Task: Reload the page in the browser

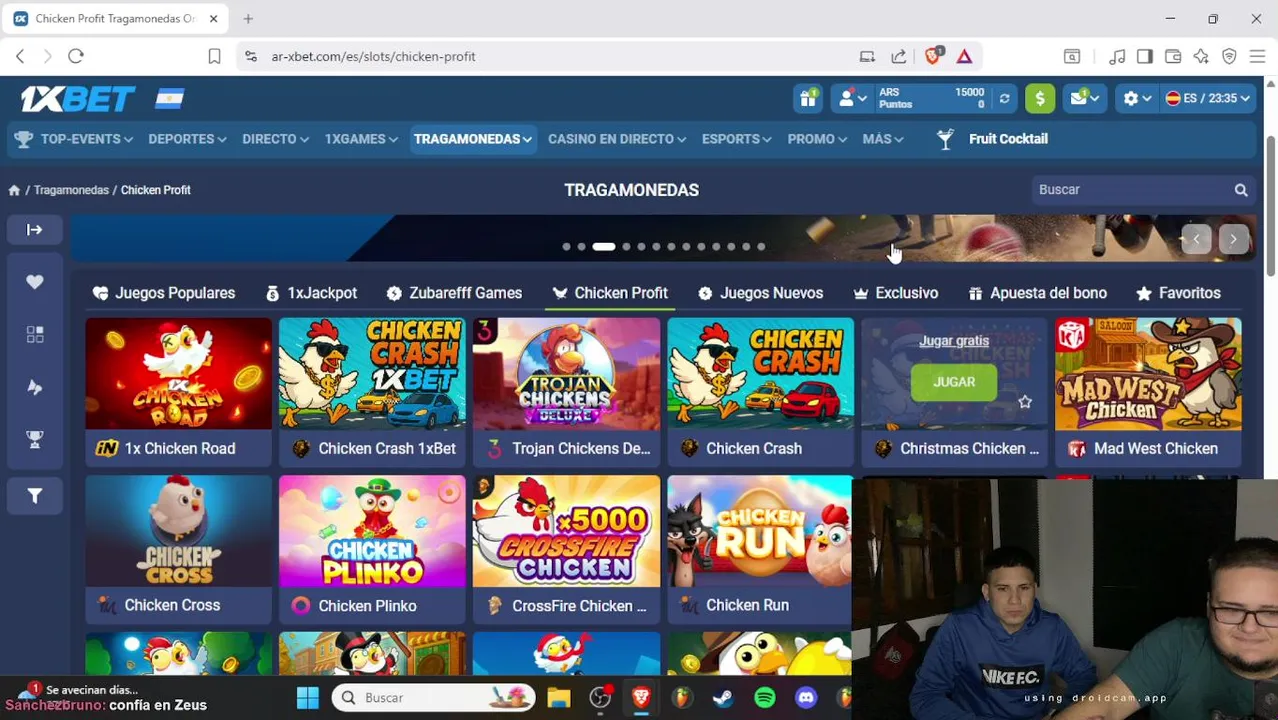Action: coord(76,57)
